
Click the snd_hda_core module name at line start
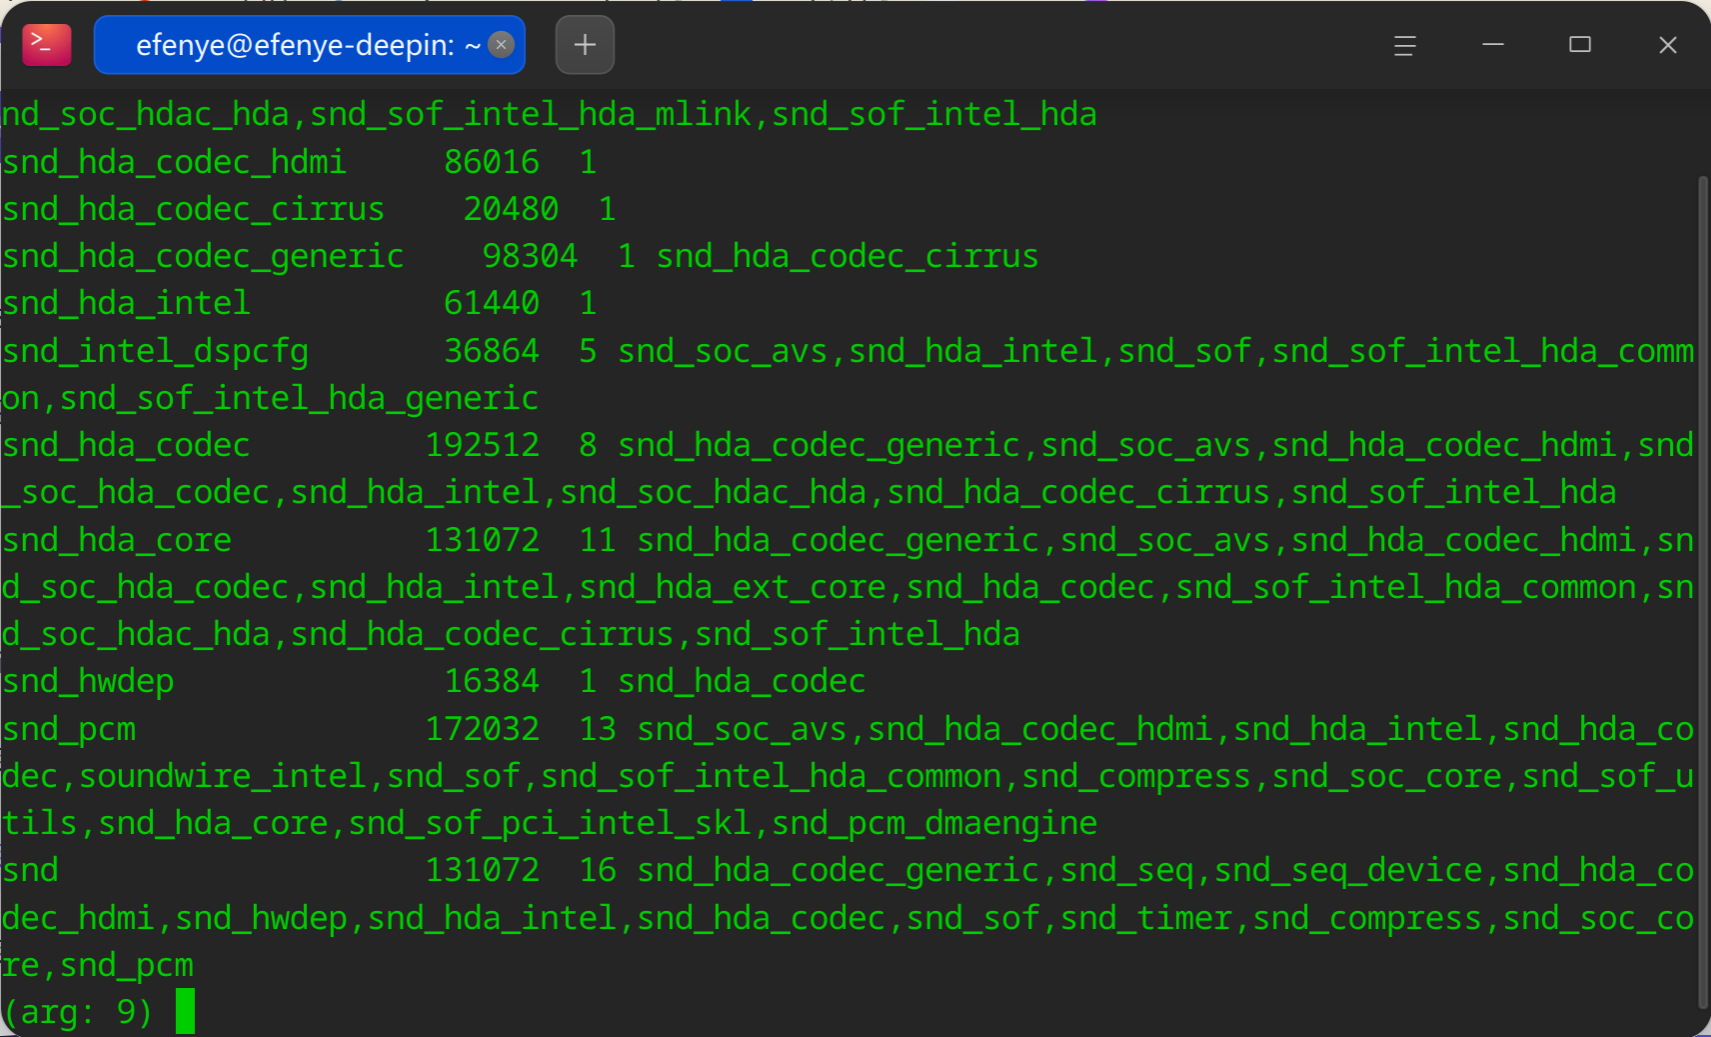[x=117, y=540]
